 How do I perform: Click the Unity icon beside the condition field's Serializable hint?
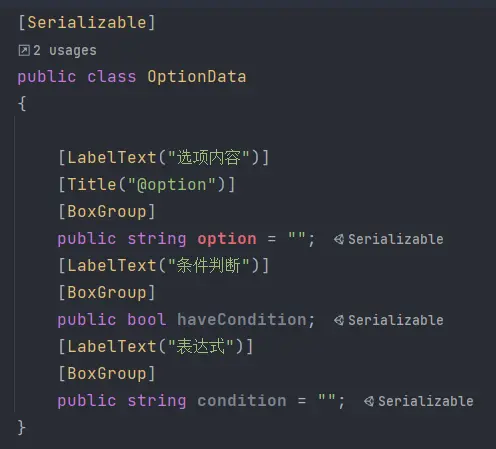[369, 401]
